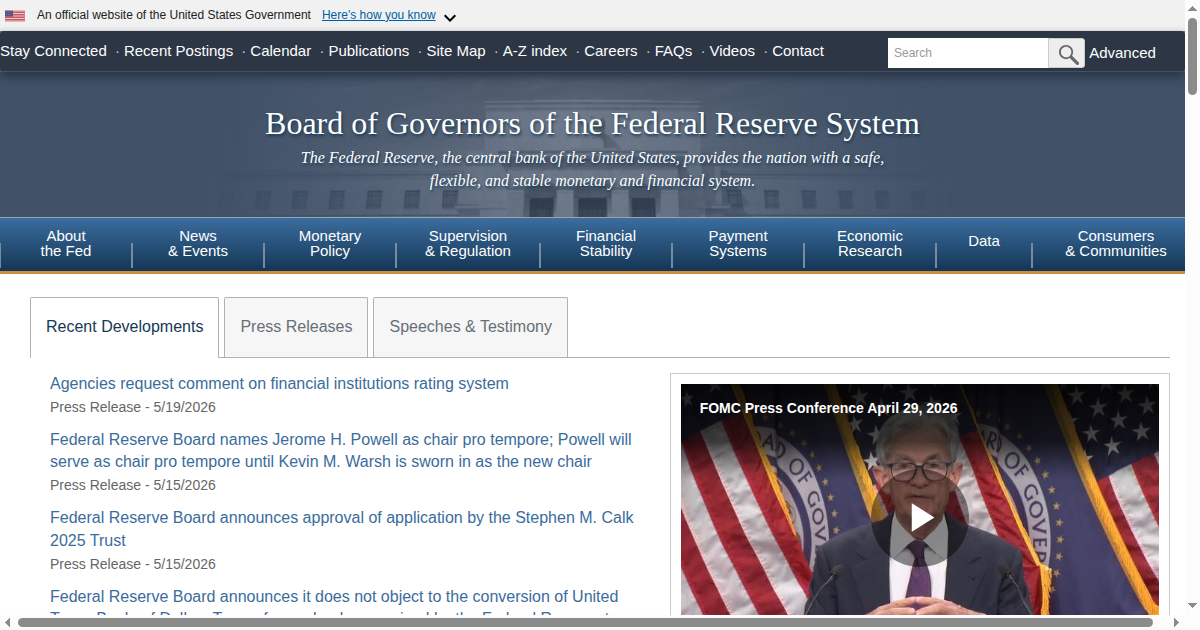1200x630 pixels.
Task: Open Consumers & Communities menu
Action: (1116, 244)
